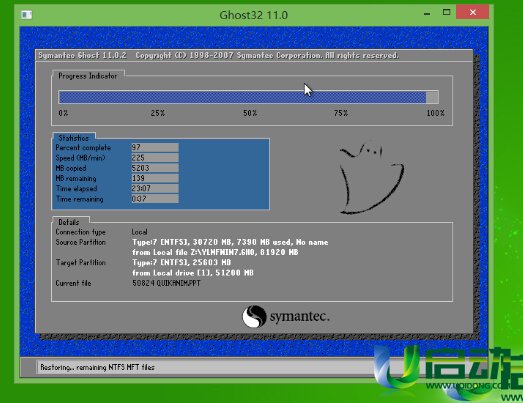The width and height of the screenshot is (523, 403).
Task: Click the Speed value 225
Action: click(x=155, y=157)
